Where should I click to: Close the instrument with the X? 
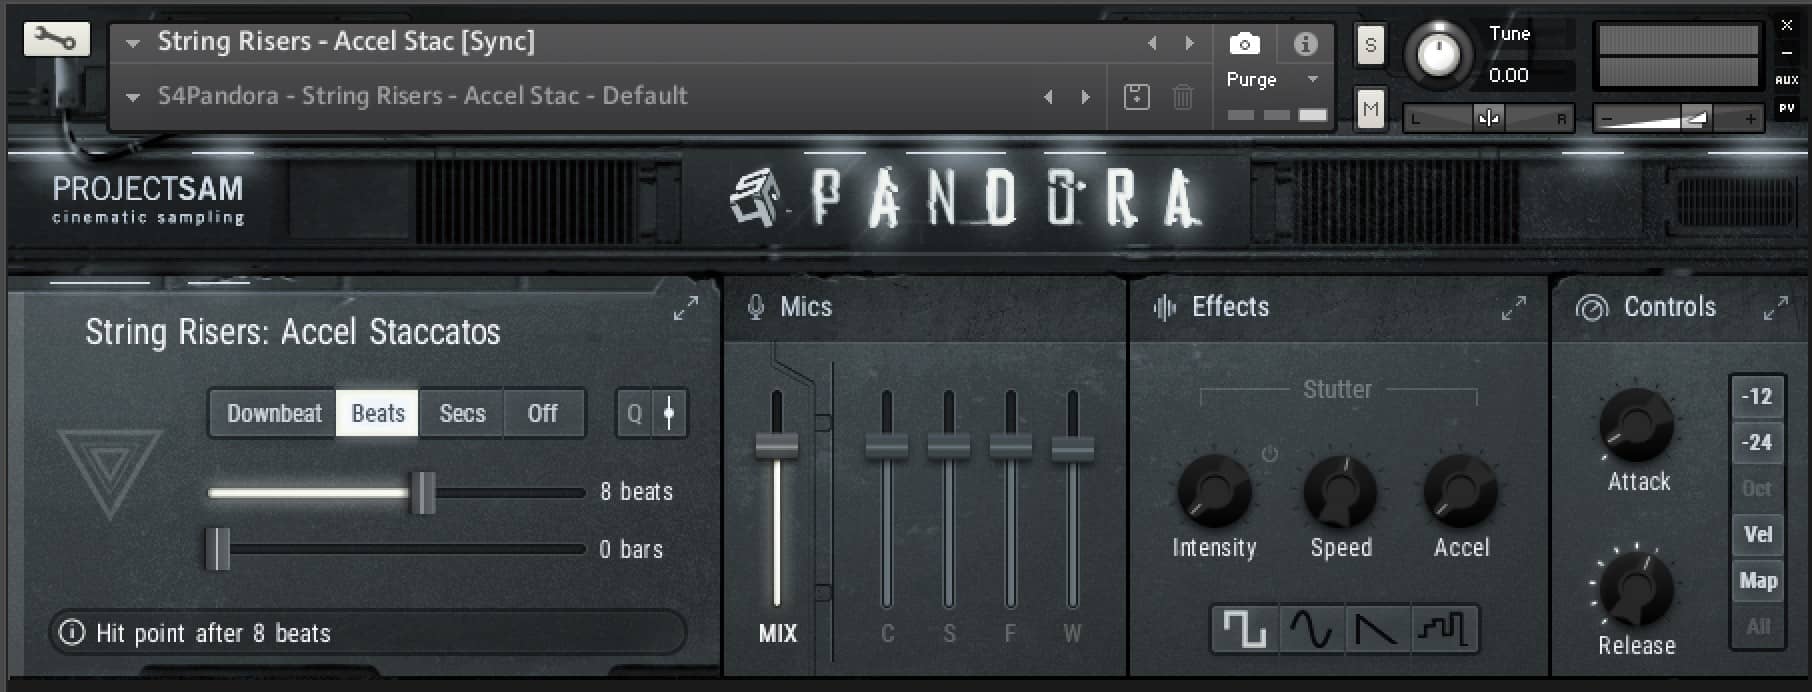click(1786, 25)
